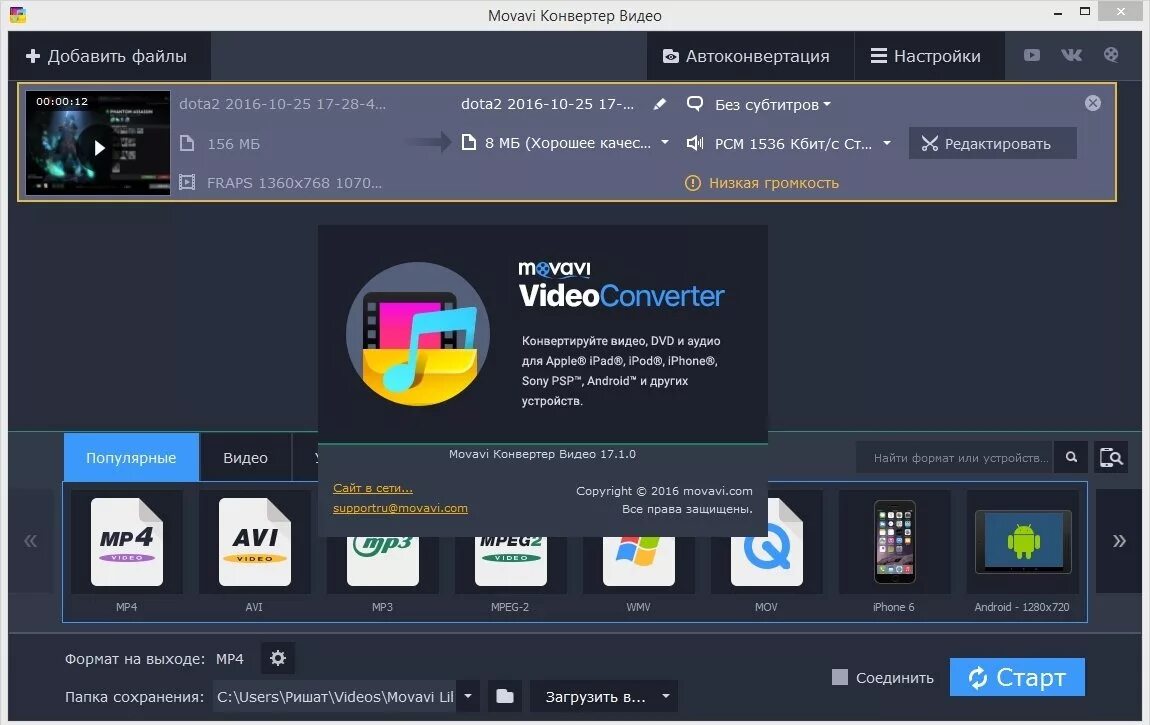This screenshot has height=725, width=1150.
Task: Open the output size quality dropdown
Action: tap(665, 143)
